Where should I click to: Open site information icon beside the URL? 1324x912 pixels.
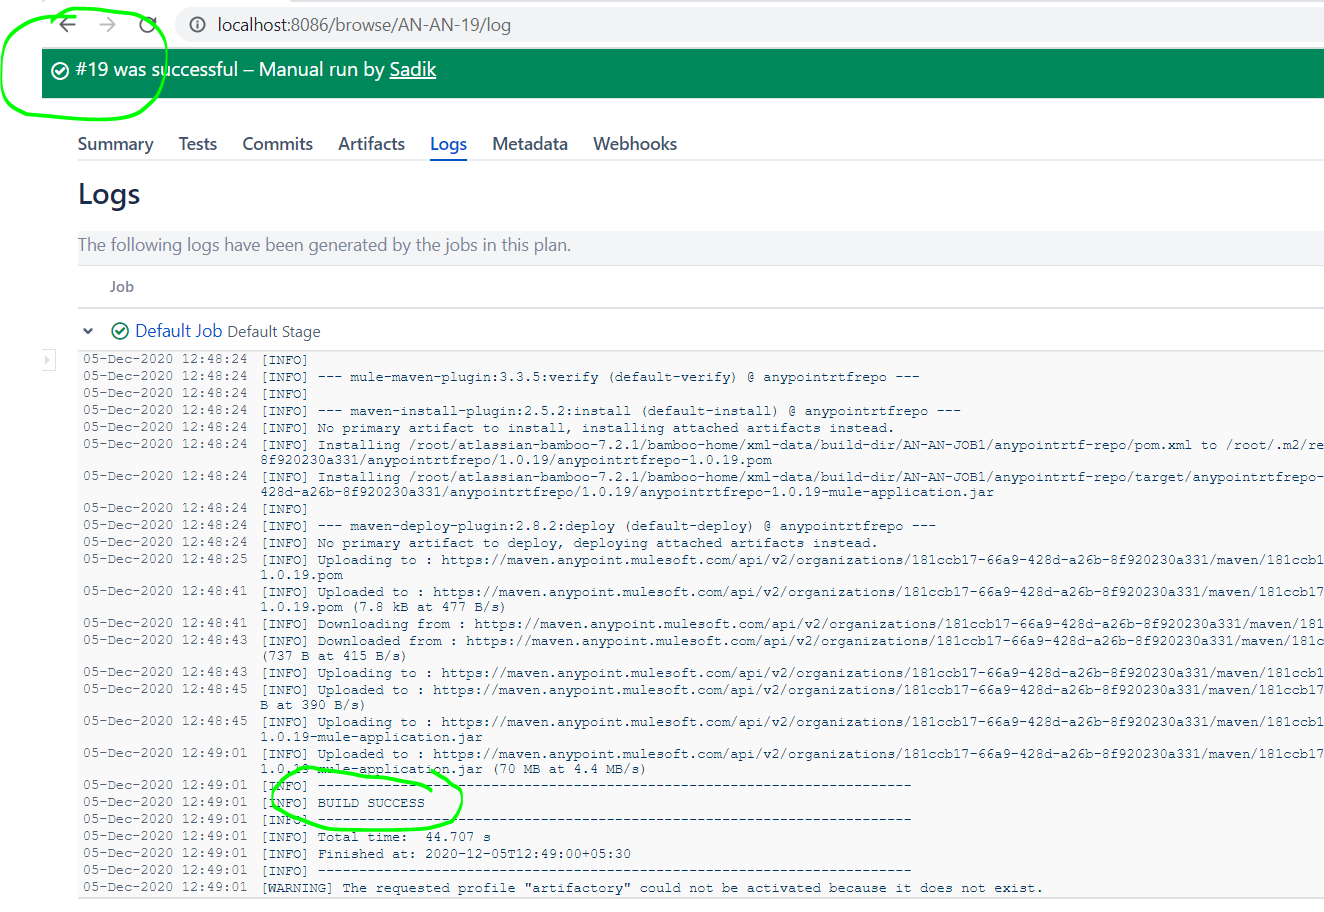tap(197, 25)
